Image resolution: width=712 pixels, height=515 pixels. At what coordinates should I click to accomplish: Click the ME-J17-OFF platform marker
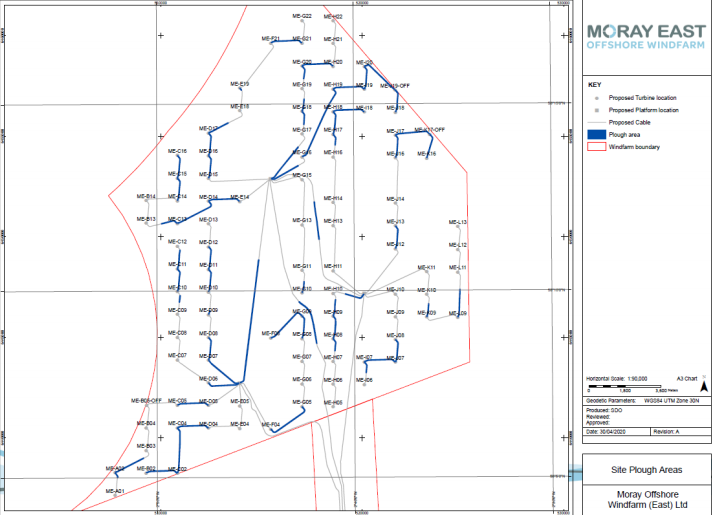point(428,134)
